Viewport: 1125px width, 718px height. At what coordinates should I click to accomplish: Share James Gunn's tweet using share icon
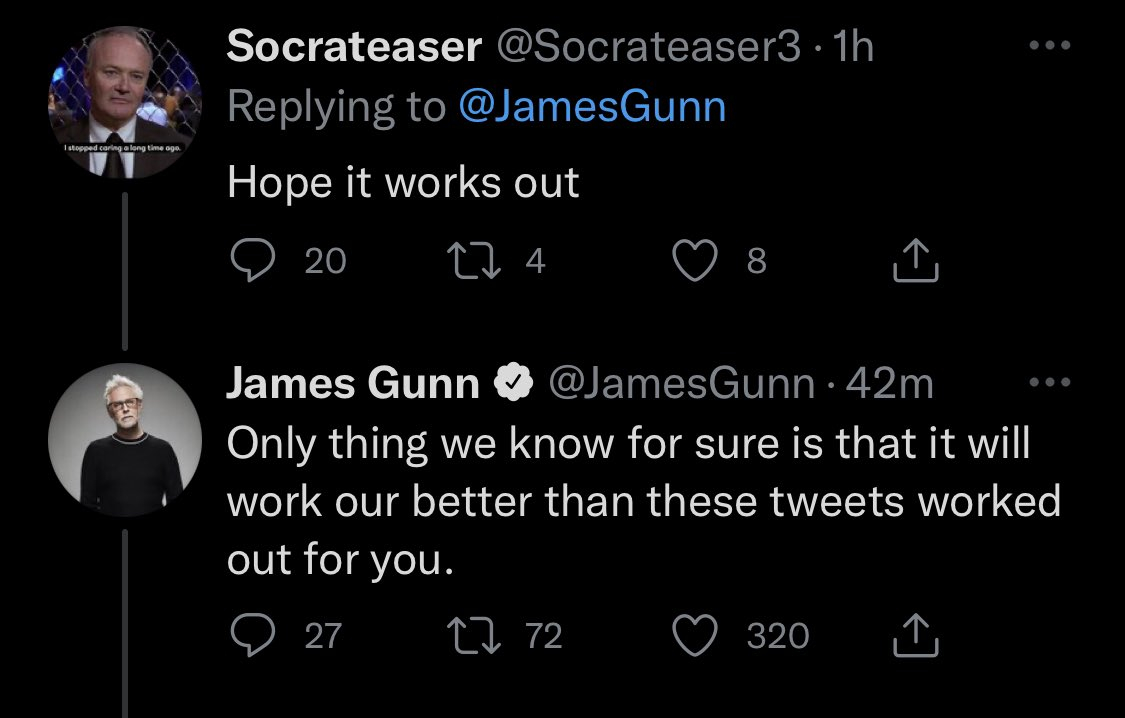pyautogui.click(x=914, y=635)
